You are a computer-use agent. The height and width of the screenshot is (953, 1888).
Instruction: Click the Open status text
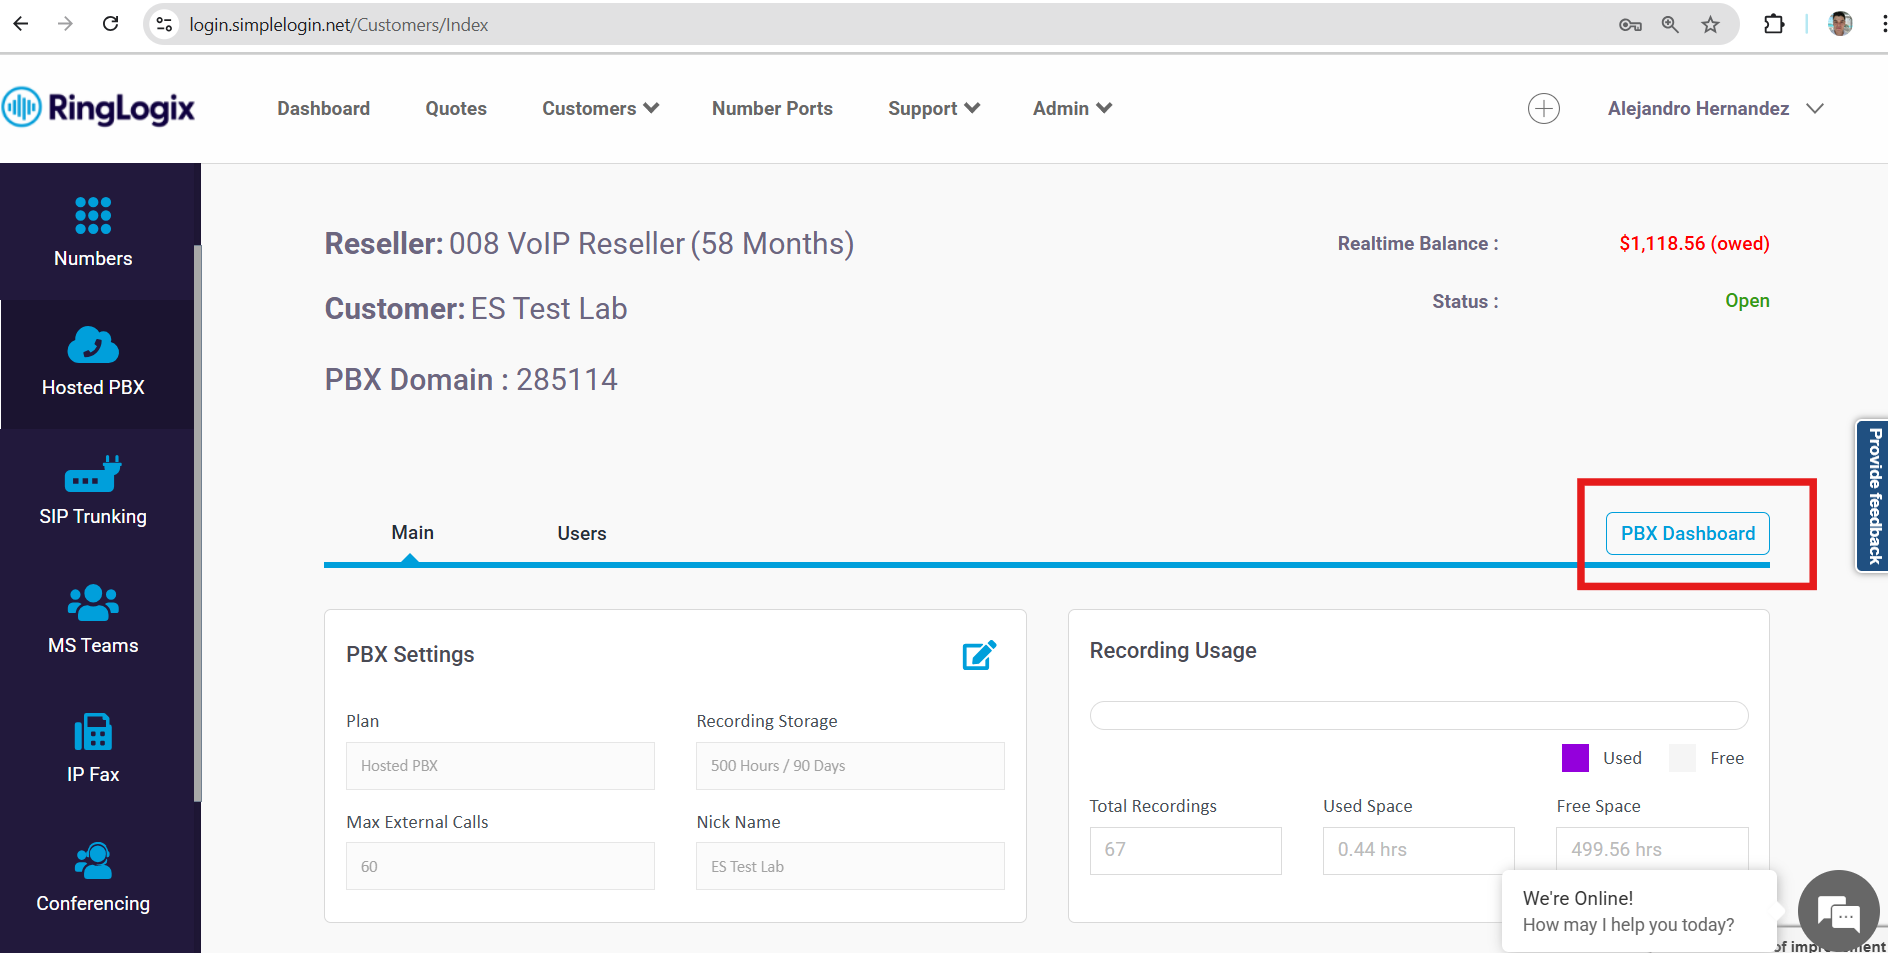pyautogui.click(x=1747, y=301)
